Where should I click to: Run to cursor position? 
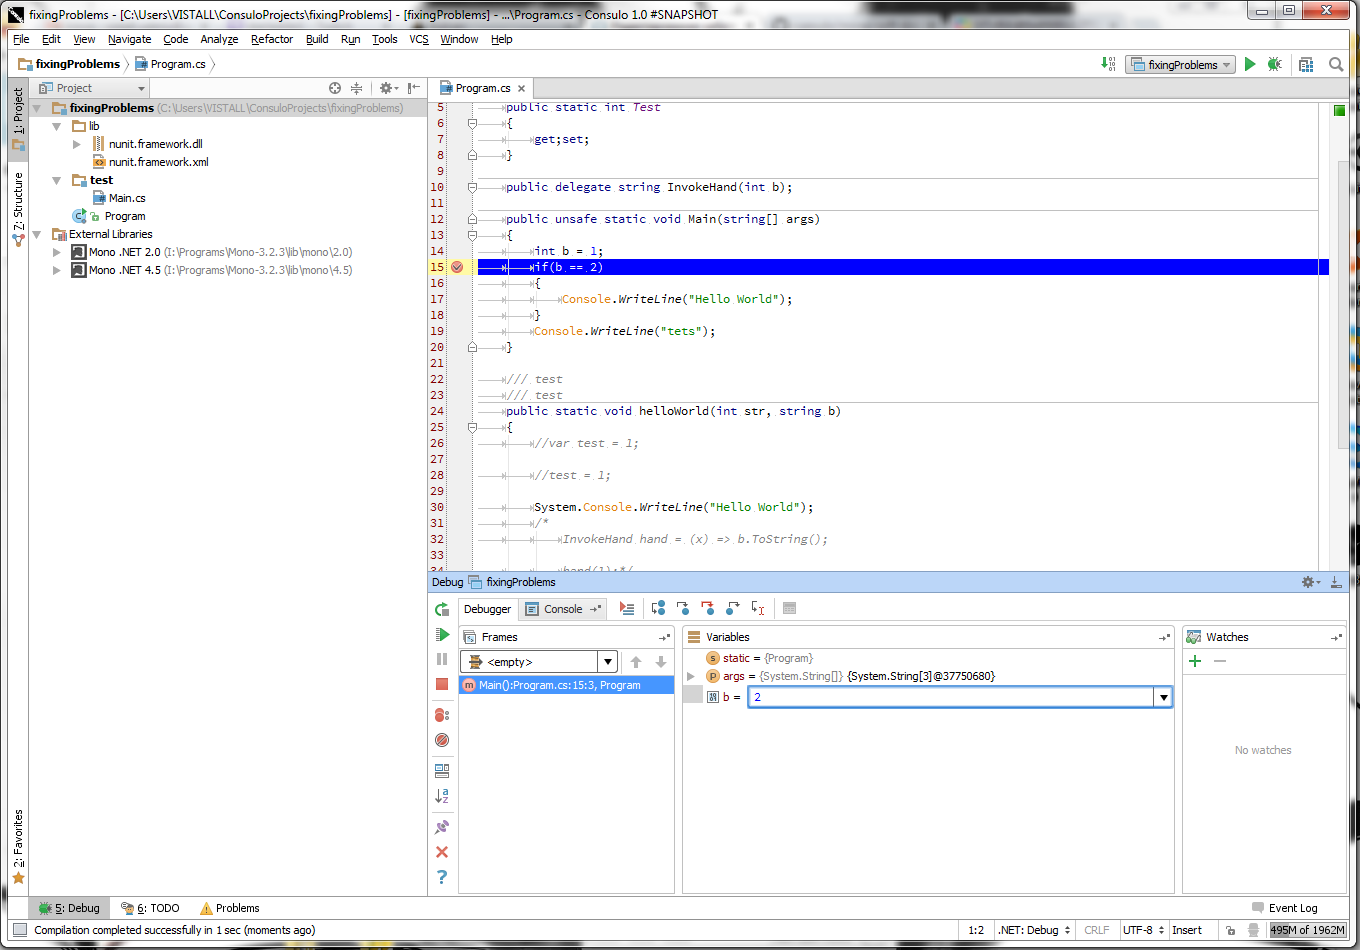tap(758, 608)
